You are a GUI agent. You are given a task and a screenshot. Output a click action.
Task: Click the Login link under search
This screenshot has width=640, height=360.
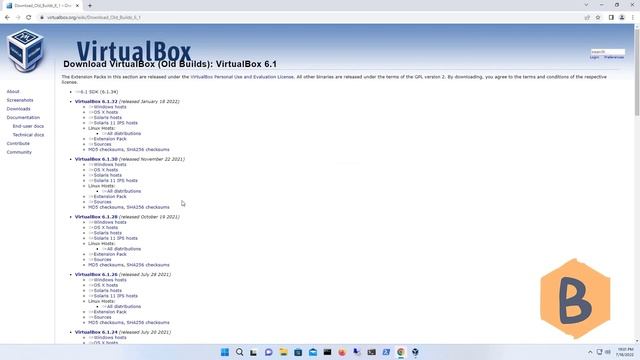coord(594,58)
